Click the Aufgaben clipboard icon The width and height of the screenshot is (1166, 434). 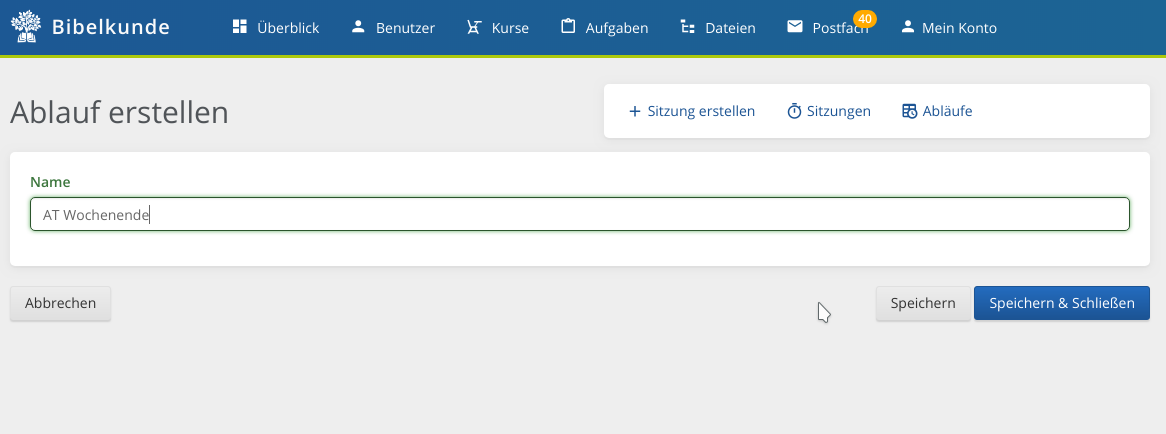tap(568, 27)
